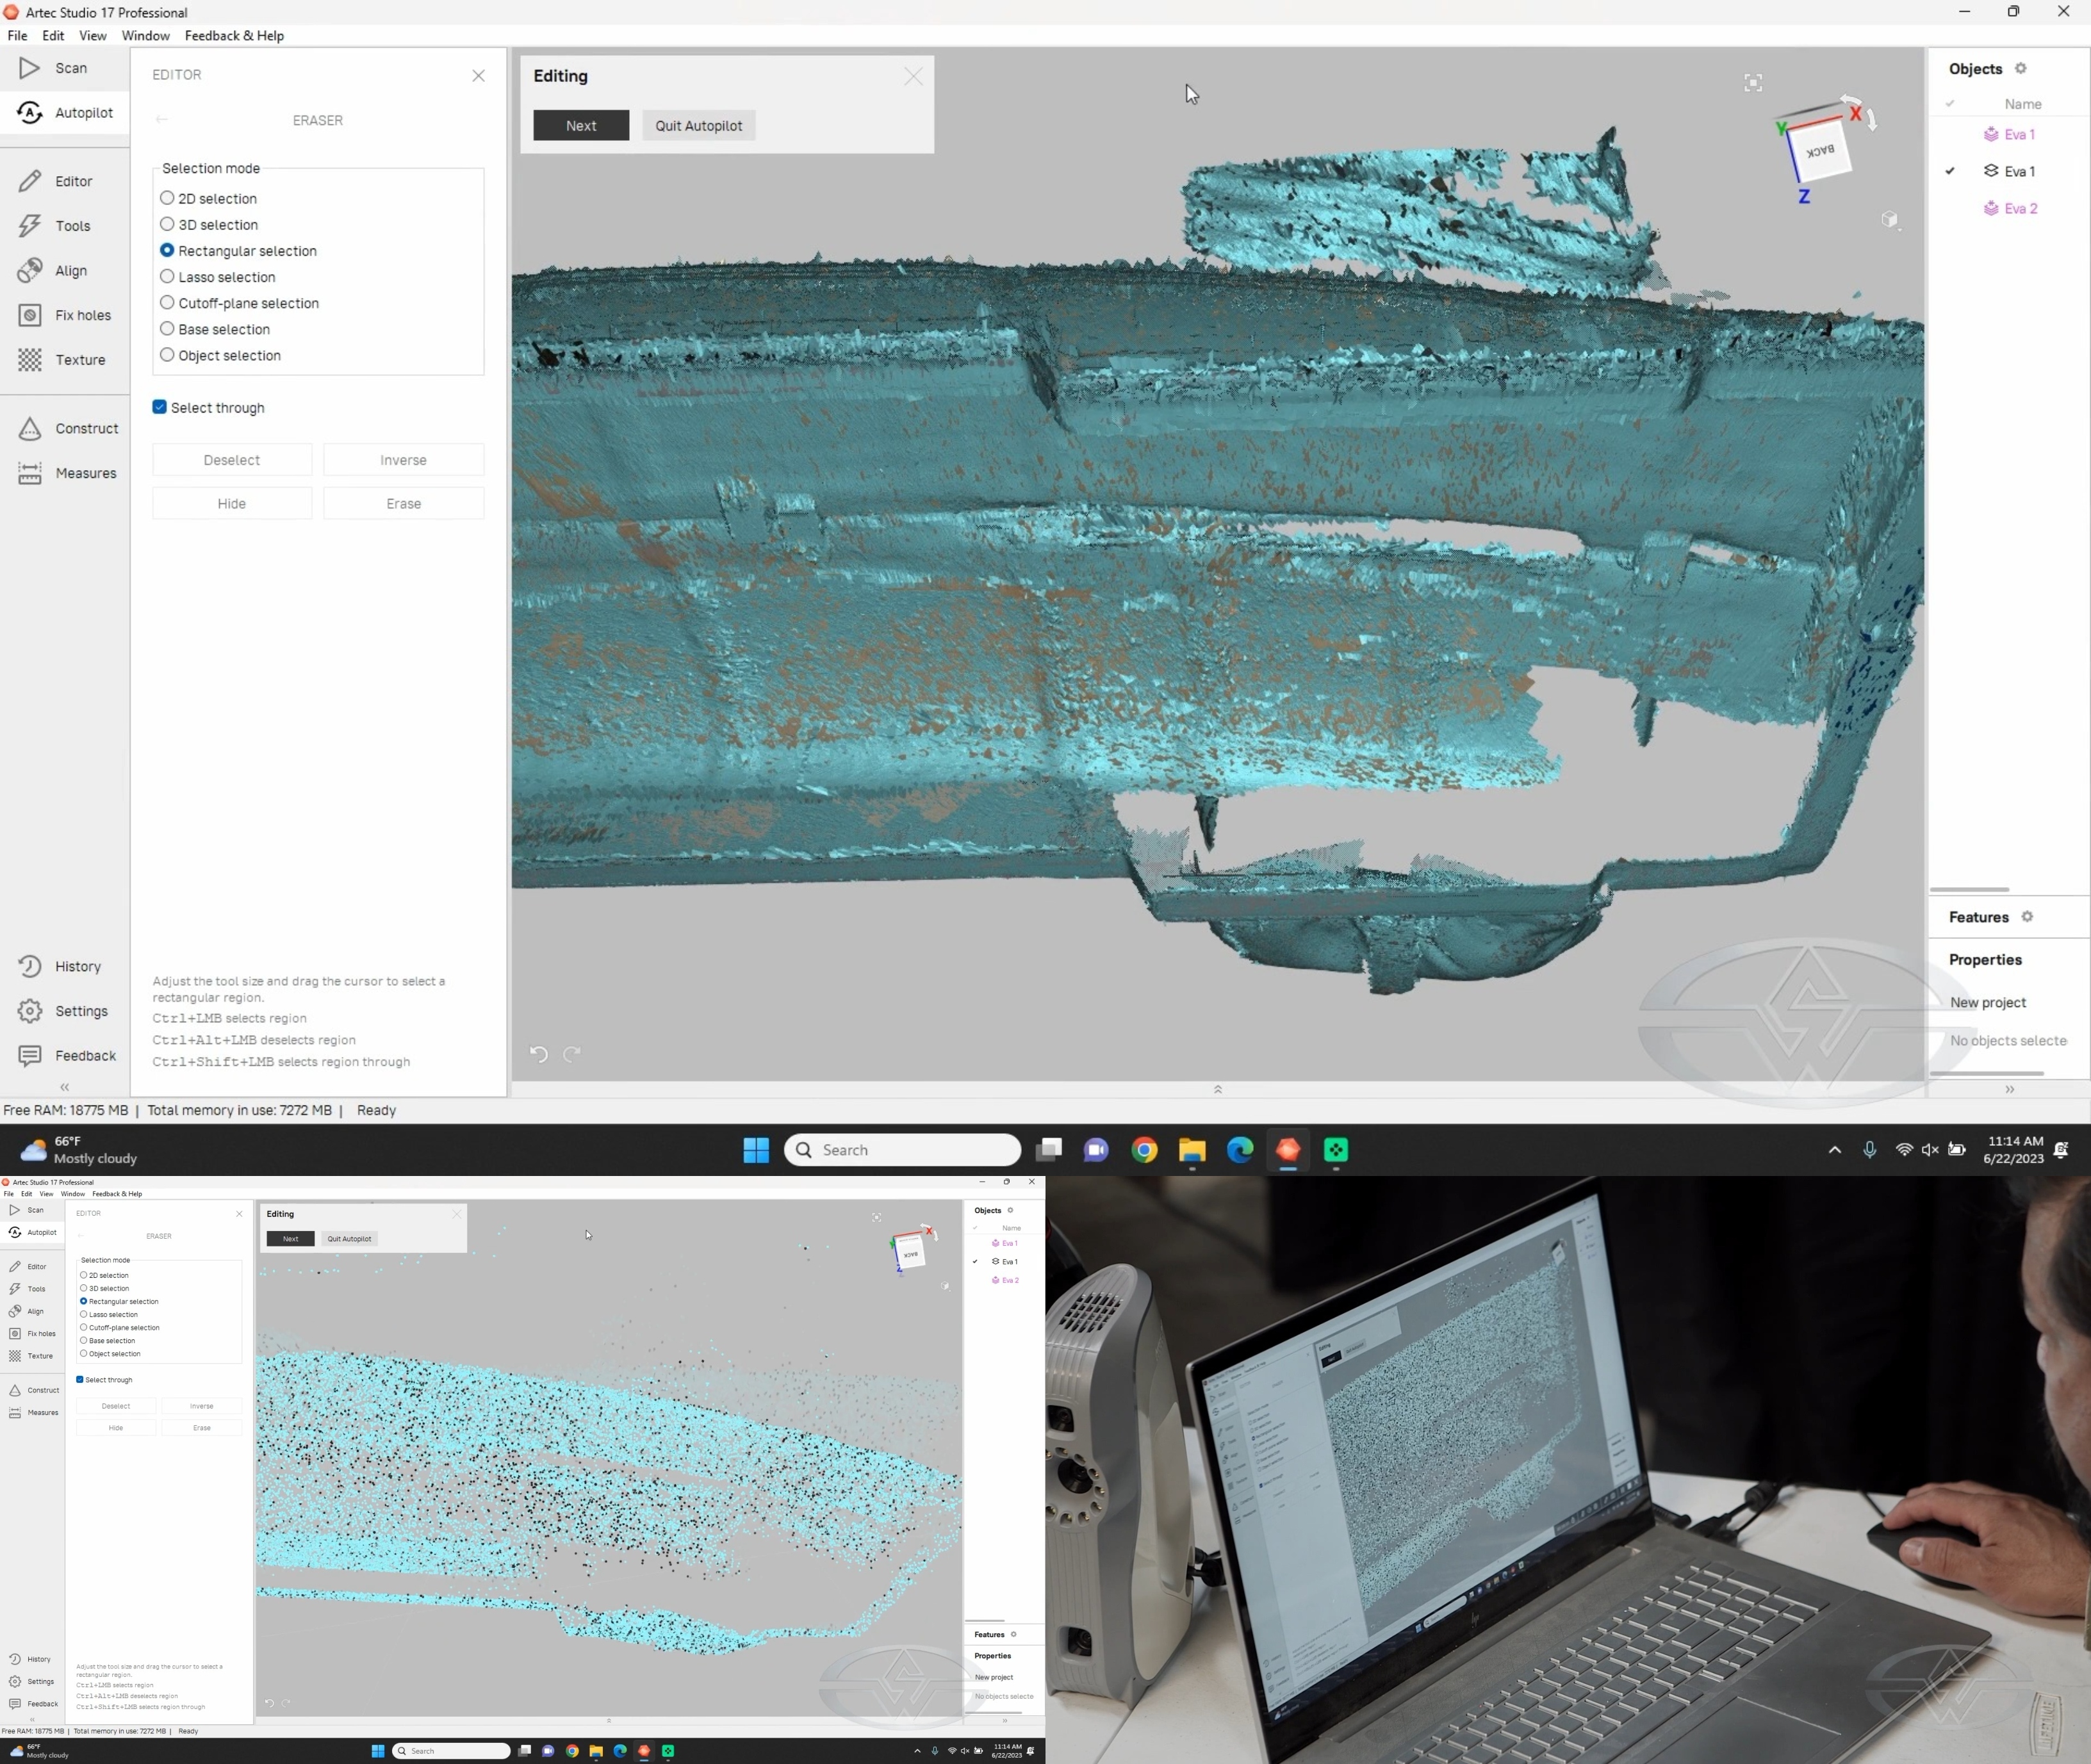Screen dimensions: 2091x1764
Task: Open the Edit menu
Action: [x=53, y=36]
